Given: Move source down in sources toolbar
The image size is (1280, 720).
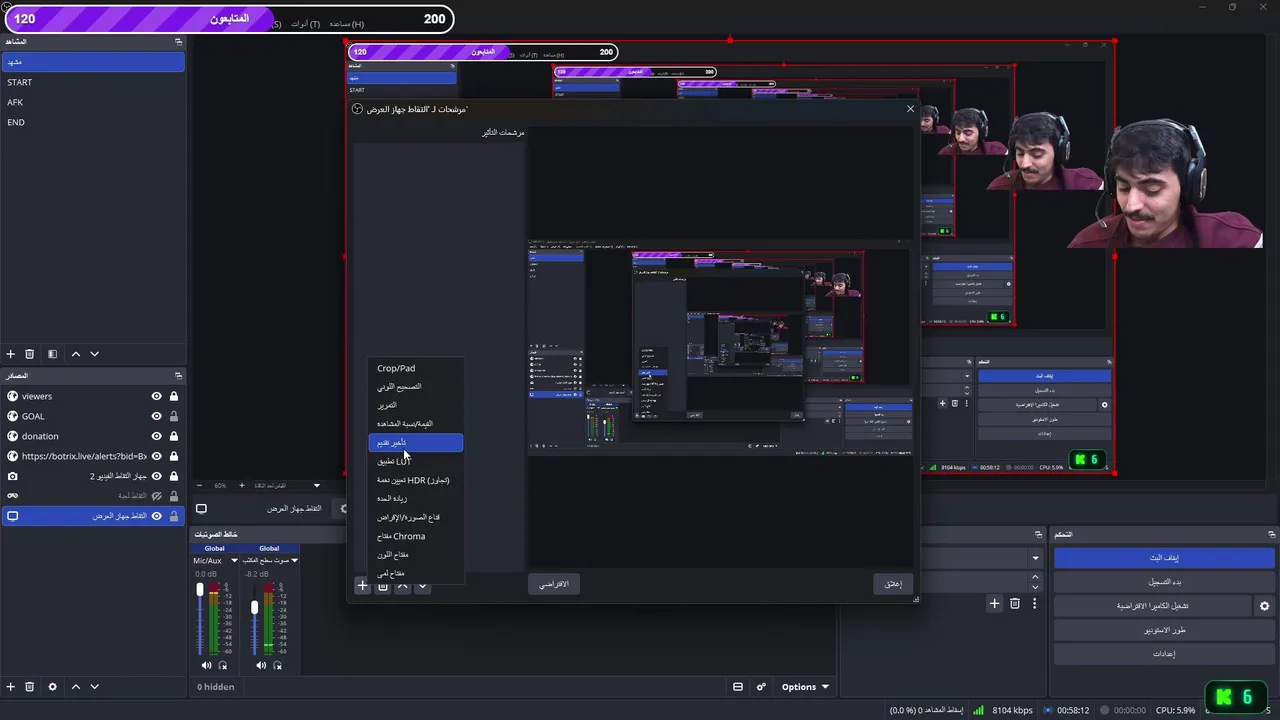Looking at the screenshot, I should pyautogui.click(x=95, y=687).
